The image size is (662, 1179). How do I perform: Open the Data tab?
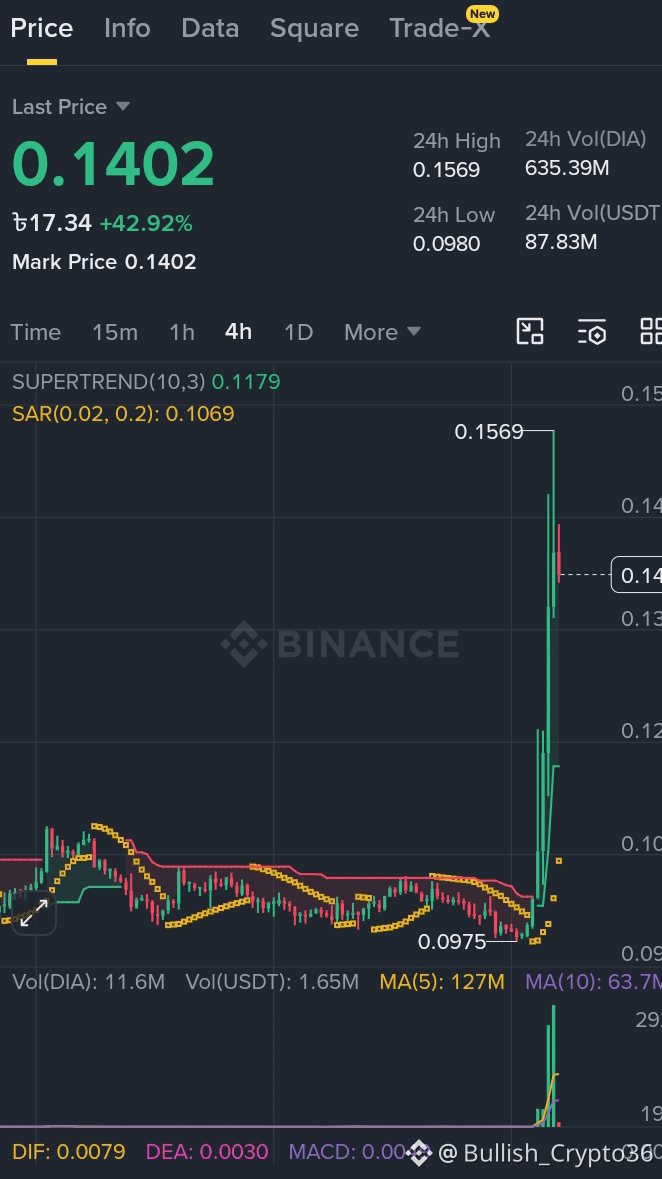210,29
